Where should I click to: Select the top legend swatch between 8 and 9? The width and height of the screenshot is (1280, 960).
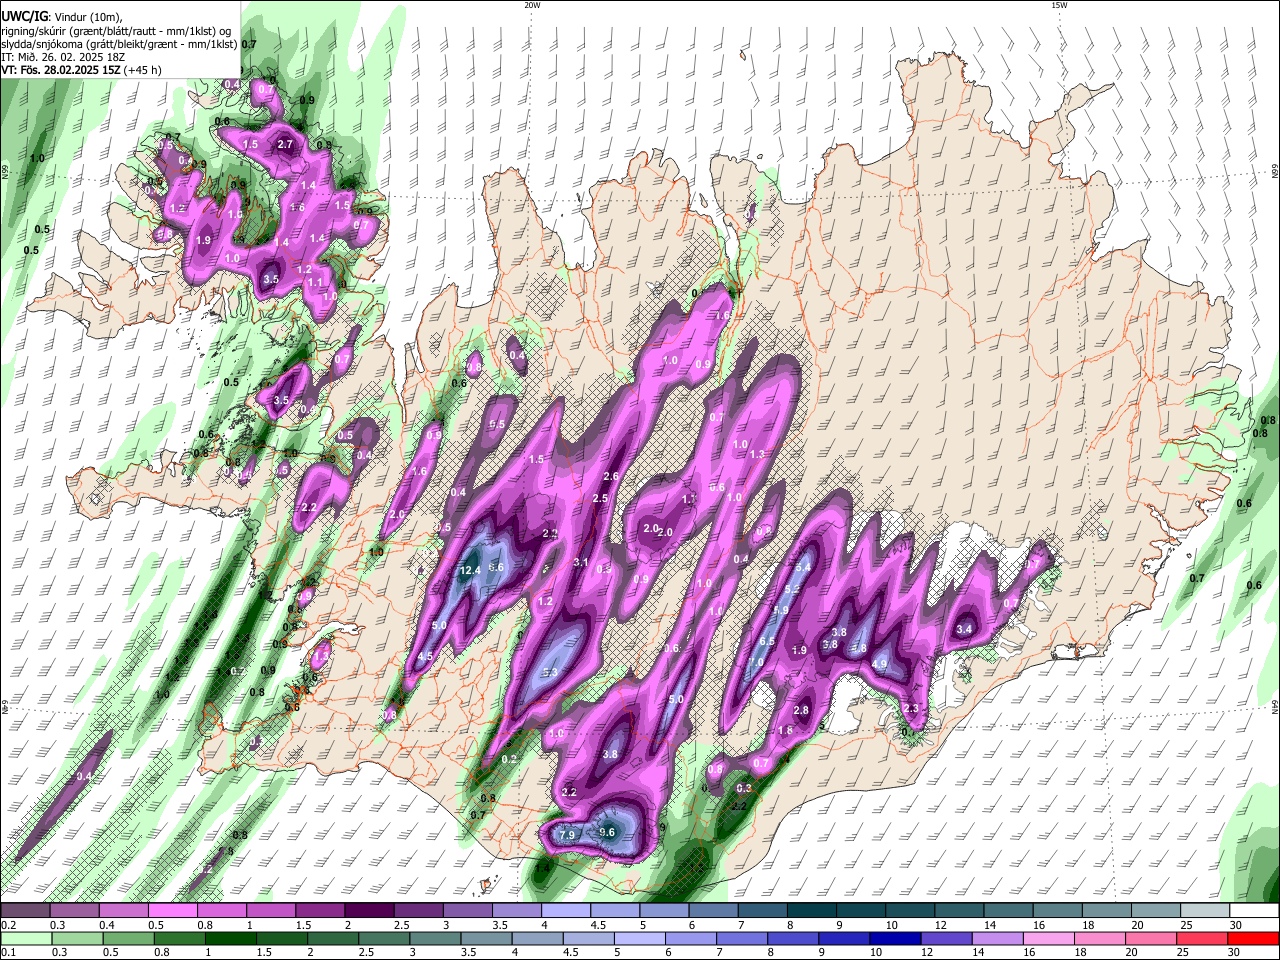[x=812, y=911]
